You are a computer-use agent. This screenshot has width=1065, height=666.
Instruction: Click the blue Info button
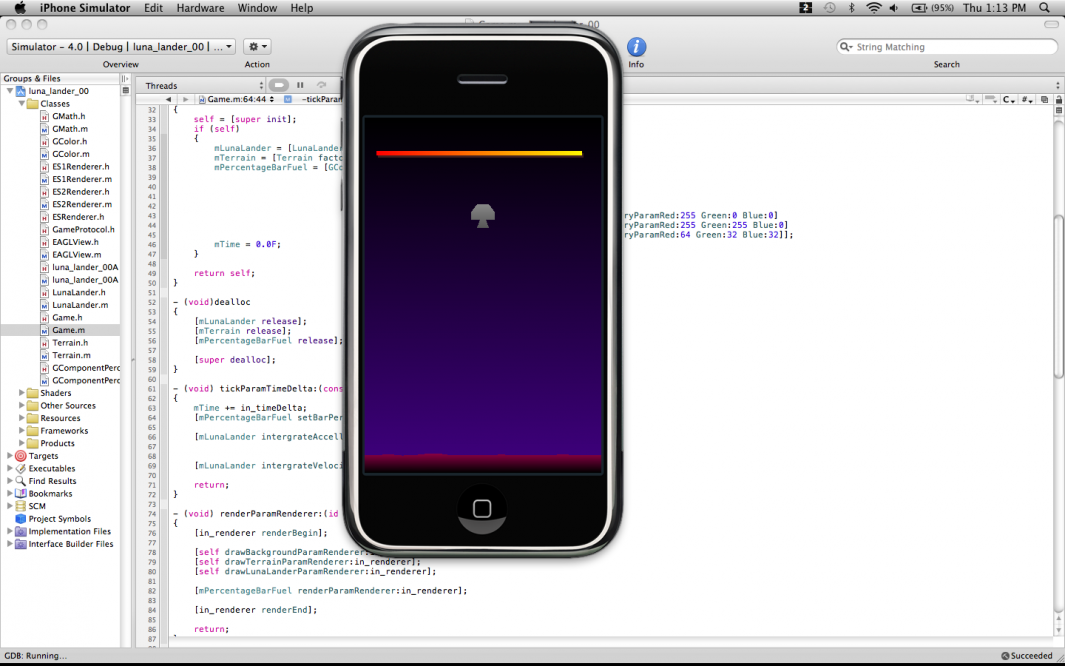pos(636,47)
